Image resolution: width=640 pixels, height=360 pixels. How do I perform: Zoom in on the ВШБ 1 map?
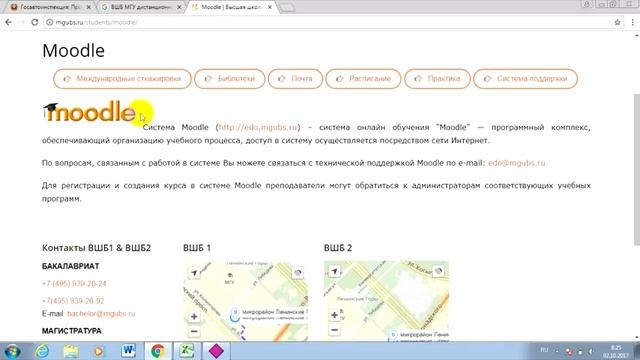click(194, 316)
